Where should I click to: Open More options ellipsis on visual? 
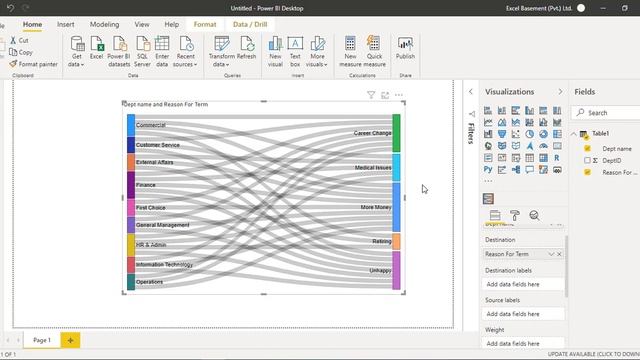pyautogui.click(x=399, y=95)
